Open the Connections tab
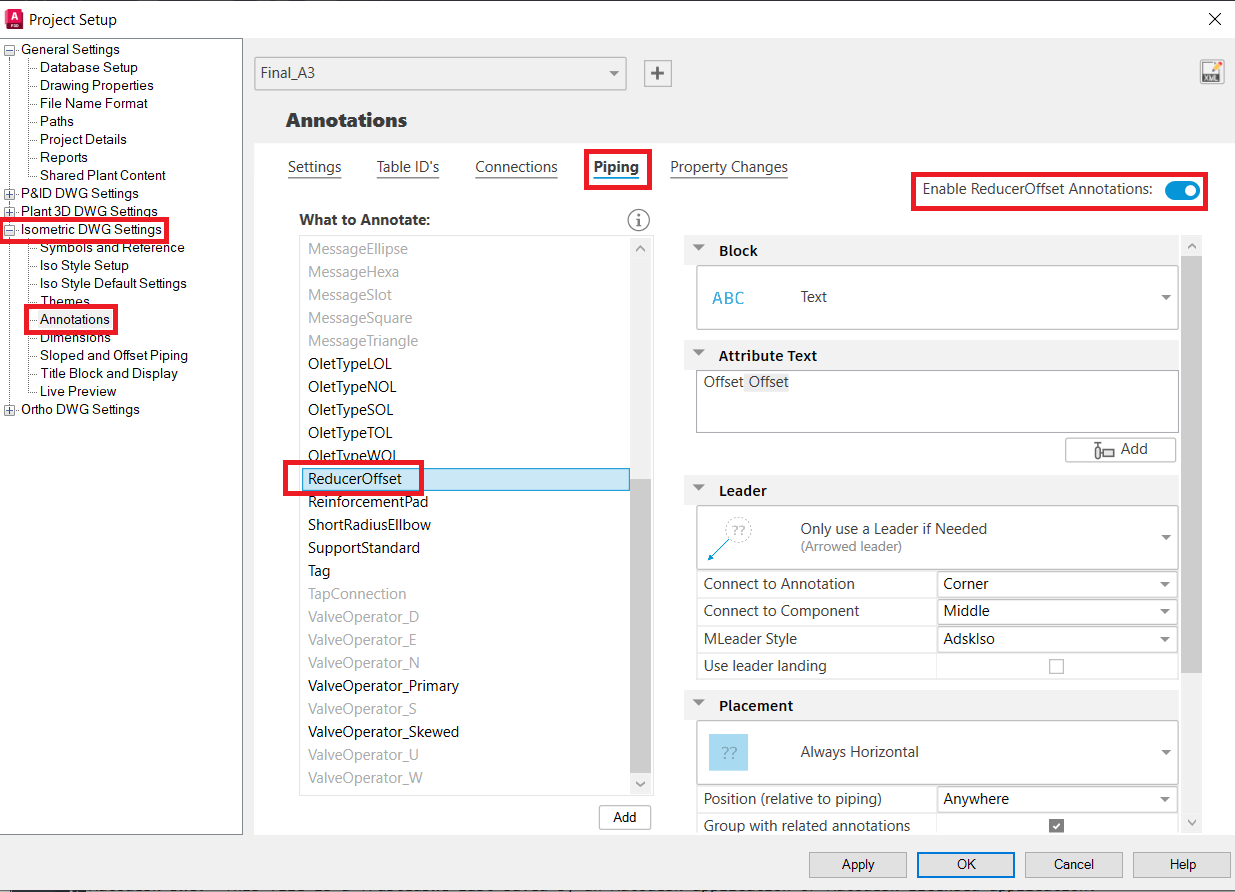This screenshot has width=1235, height=892. click(x=516, y=167)
